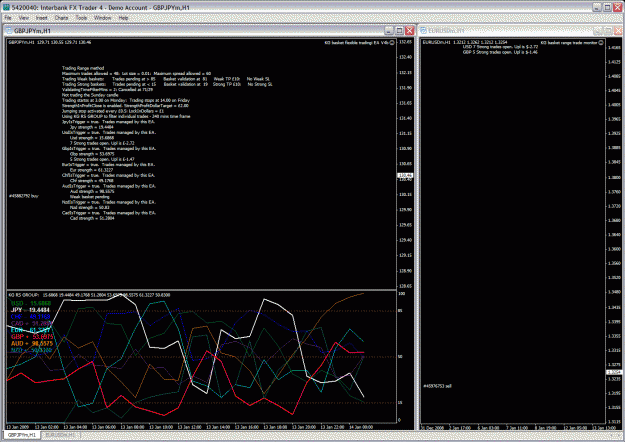Viewport: 625px width, 442px height.
Task: Click the EURUSDm,H1 chart window icon
Action: 424,31
